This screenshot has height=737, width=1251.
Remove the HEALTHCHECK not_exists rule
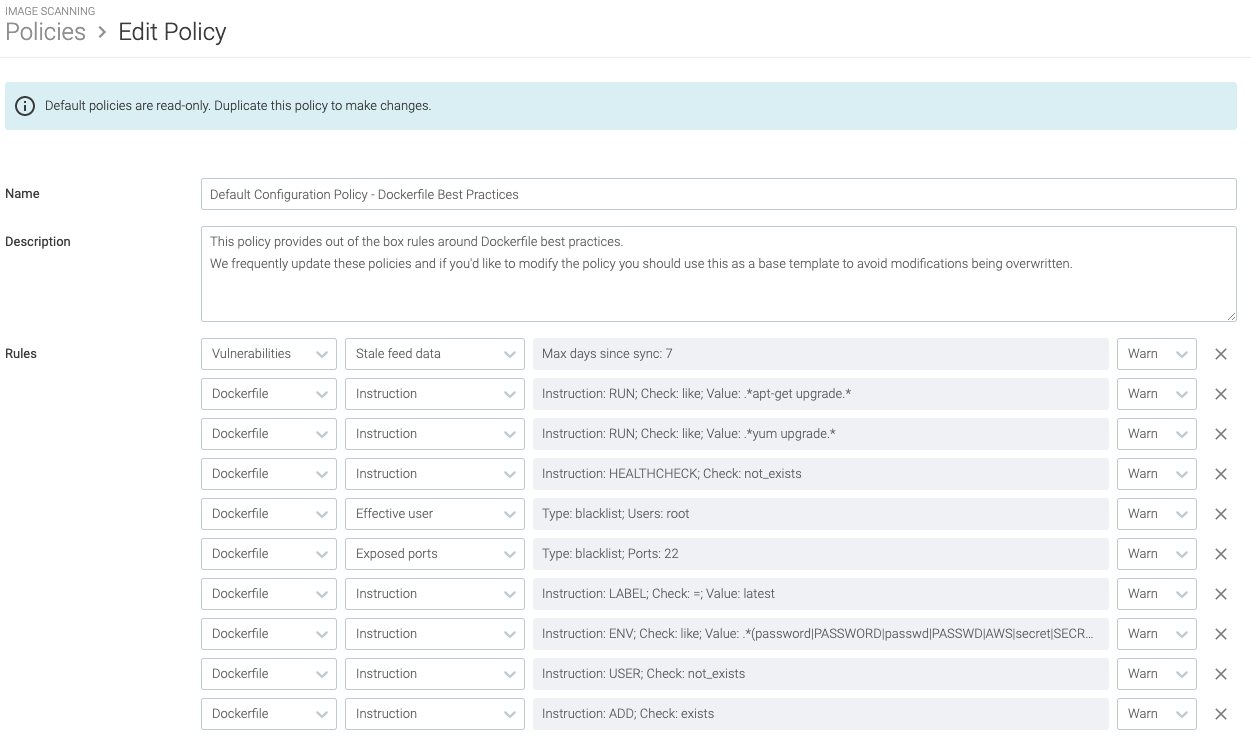[x=1221, y=473]
